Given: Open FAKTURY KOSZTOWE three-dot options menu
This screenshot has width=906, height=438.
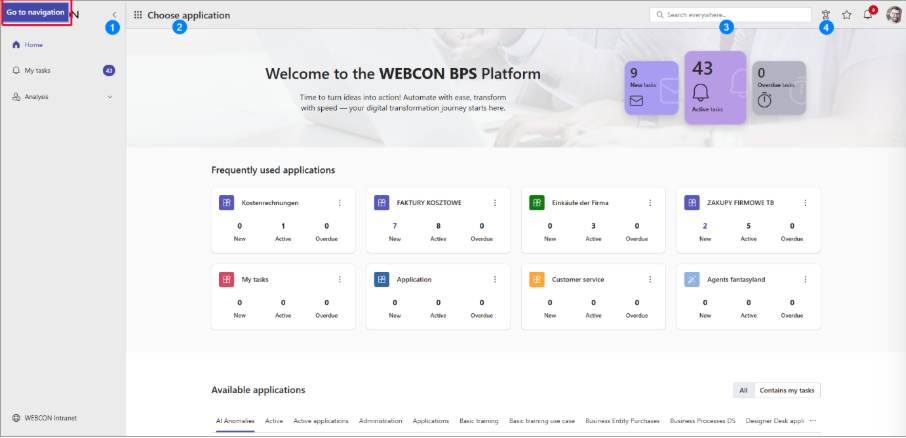Looking at the screenshot, I should 494,202.
